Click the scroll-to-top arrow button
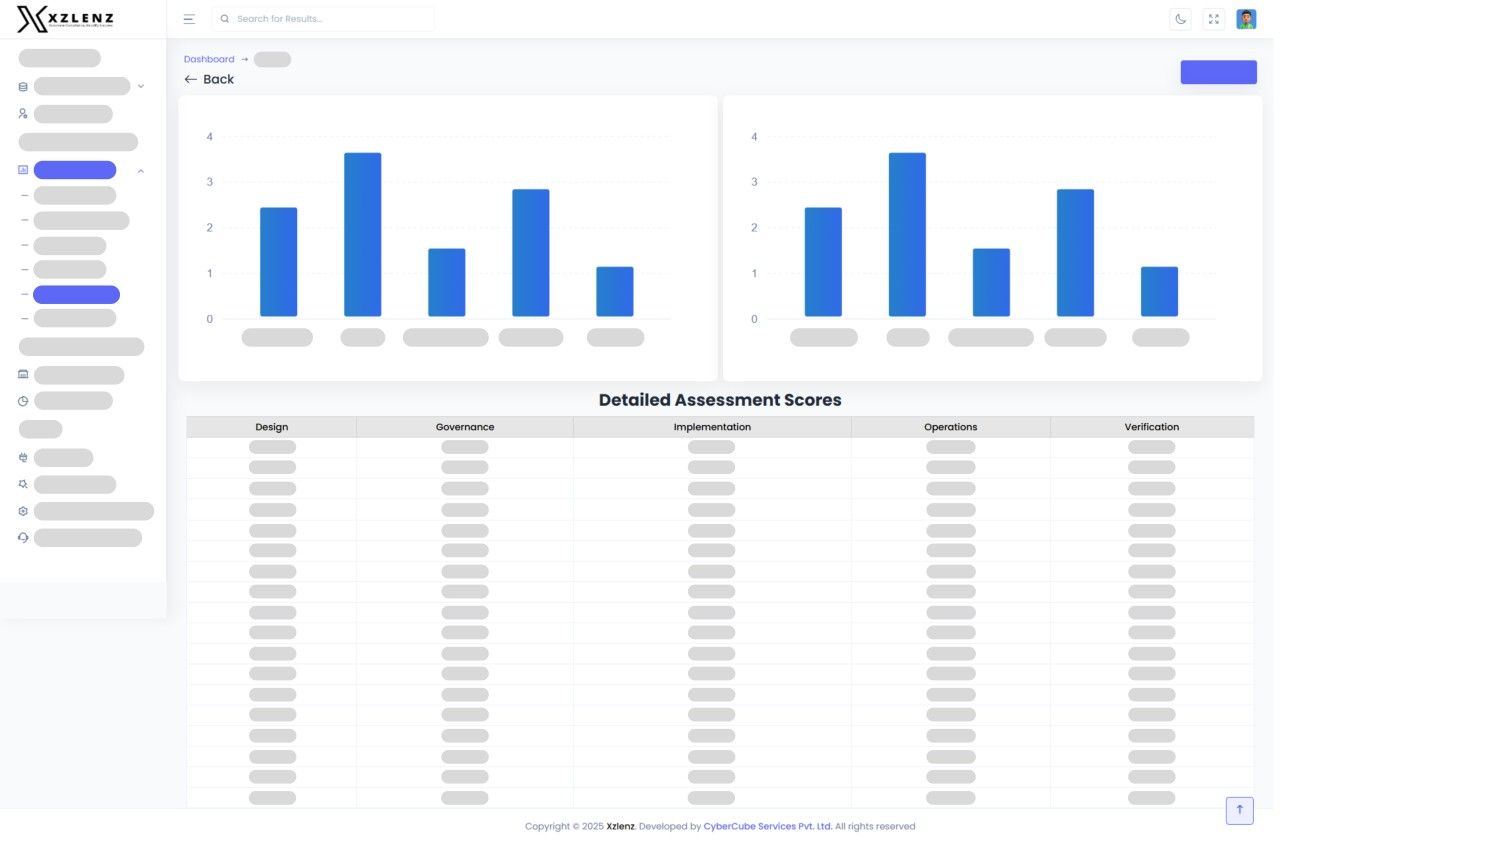 [x=1239, y=810]
